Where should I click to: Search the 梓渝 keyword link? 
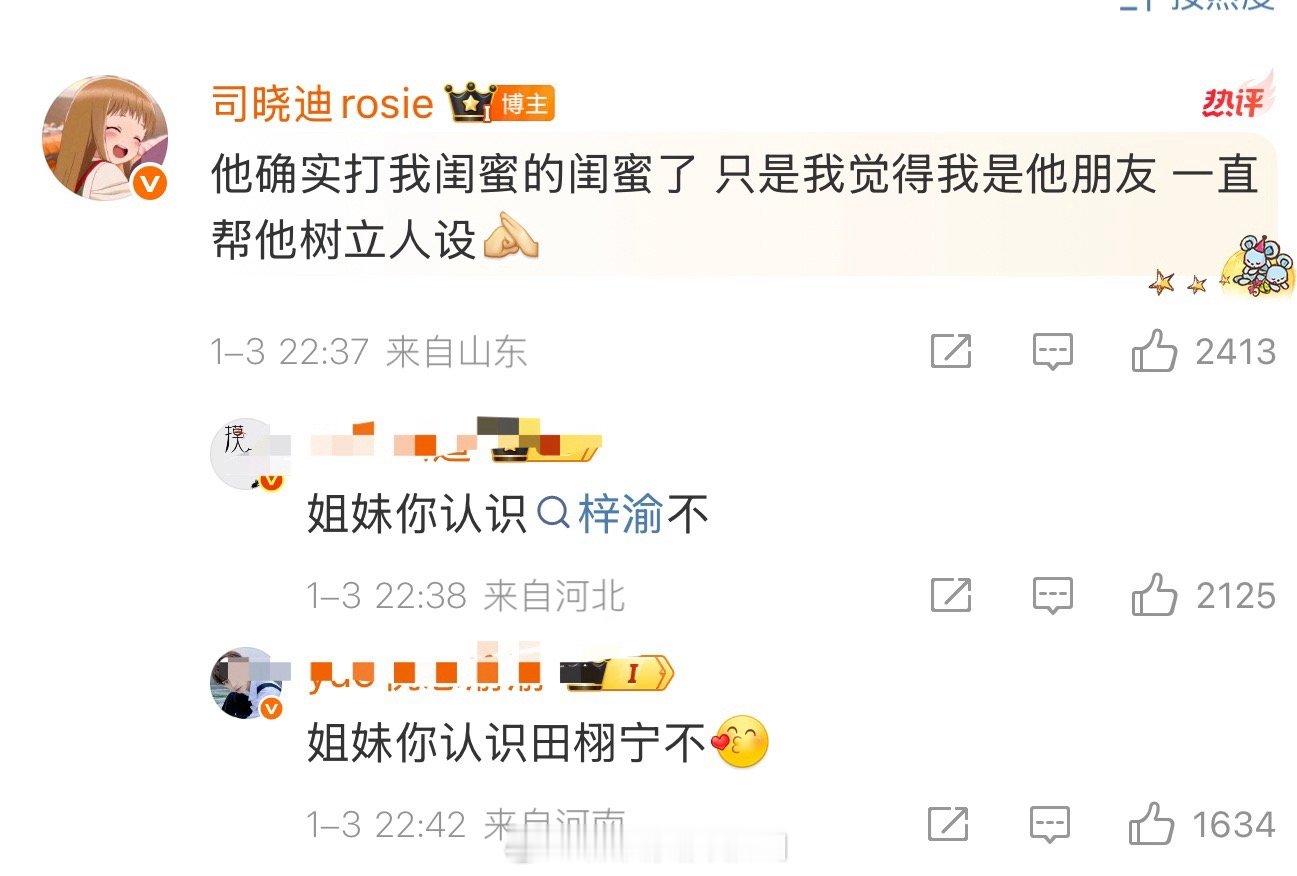(600, 516)
